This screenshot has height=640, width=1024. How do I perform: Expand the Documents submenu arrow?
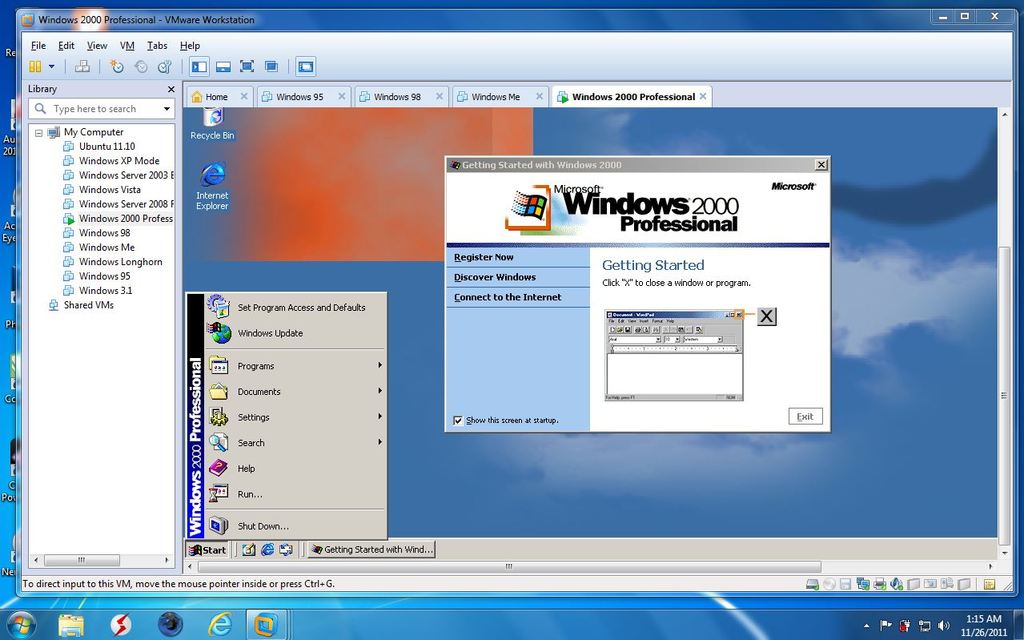[379, 391]
